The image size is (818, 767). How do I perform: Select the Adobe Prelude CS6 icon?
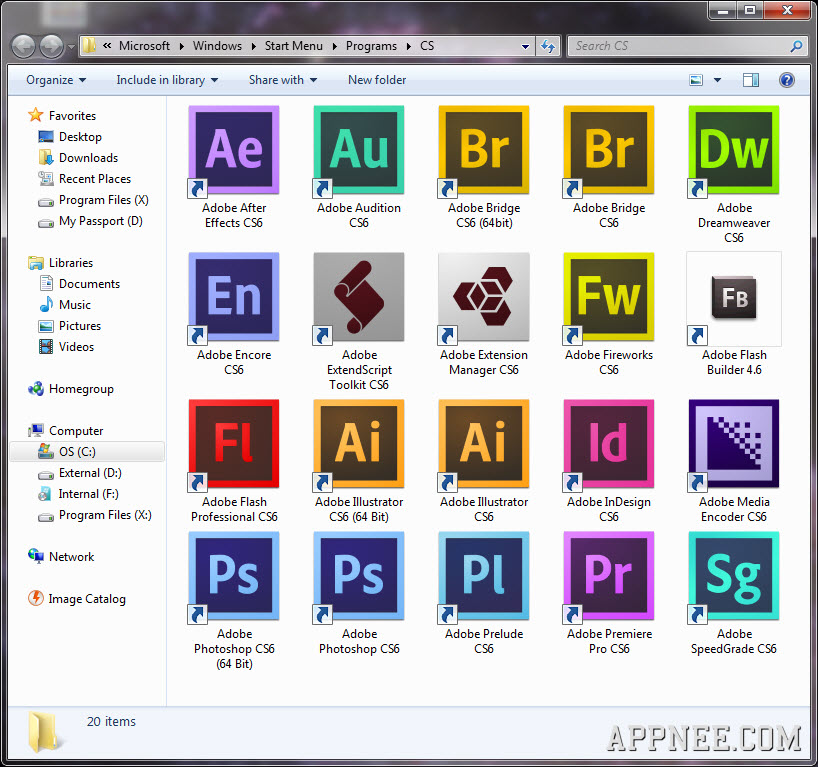pos(484,576)
